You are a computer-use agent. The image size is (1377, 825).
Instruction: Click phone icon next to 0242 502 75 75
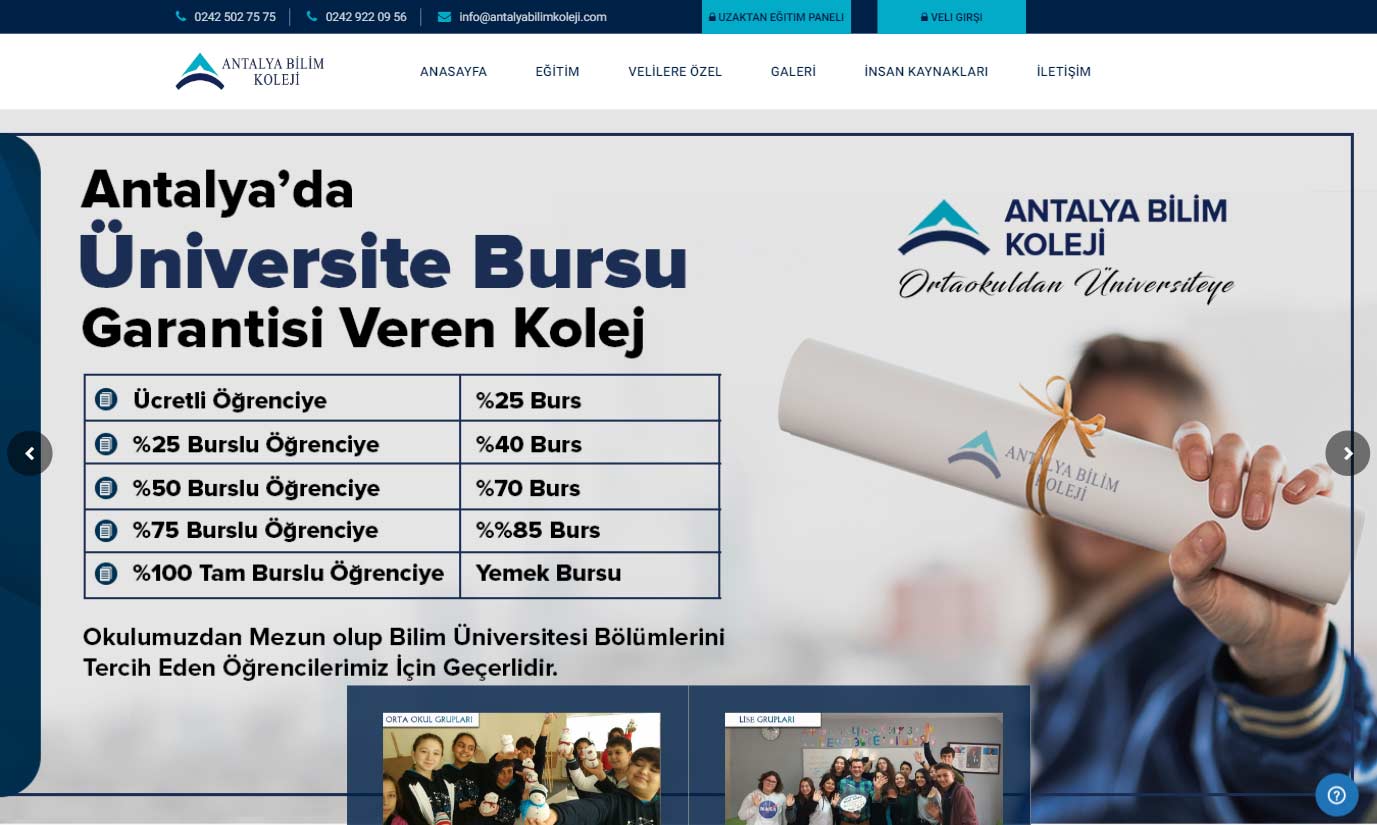tap(181, 17)
